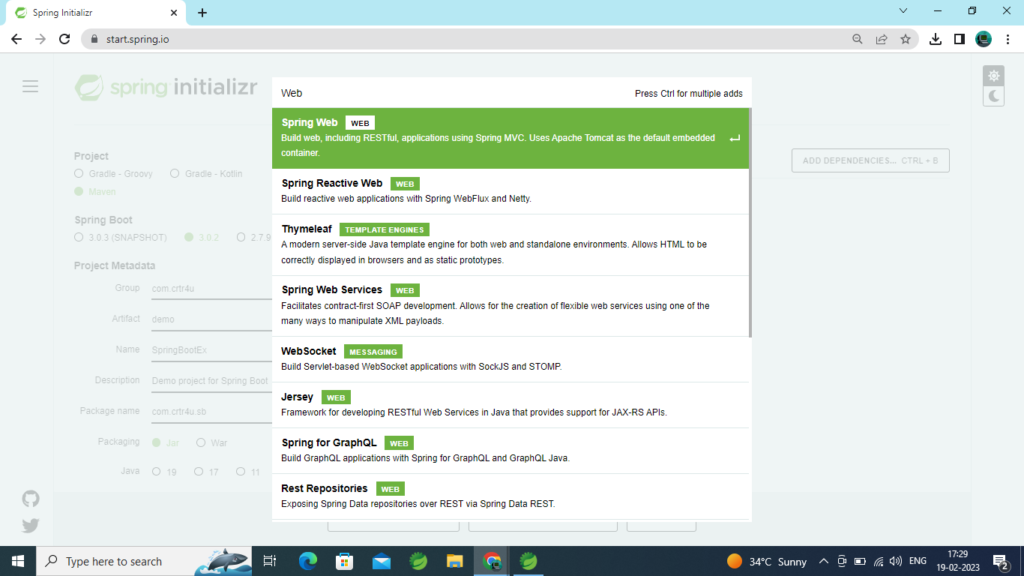Open the browser zoom magnifier icon
This screenshot has width=1024, height=576.
pos(857,39)
